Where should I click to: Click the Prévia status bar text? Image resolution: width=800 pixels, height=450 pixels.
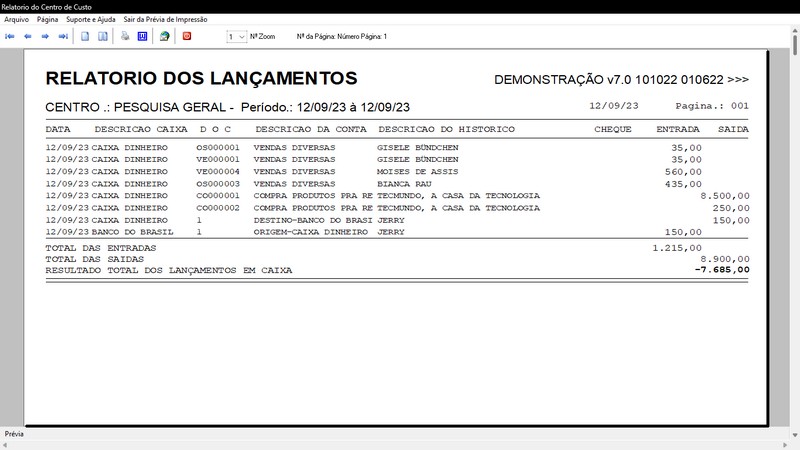point(14,434)
